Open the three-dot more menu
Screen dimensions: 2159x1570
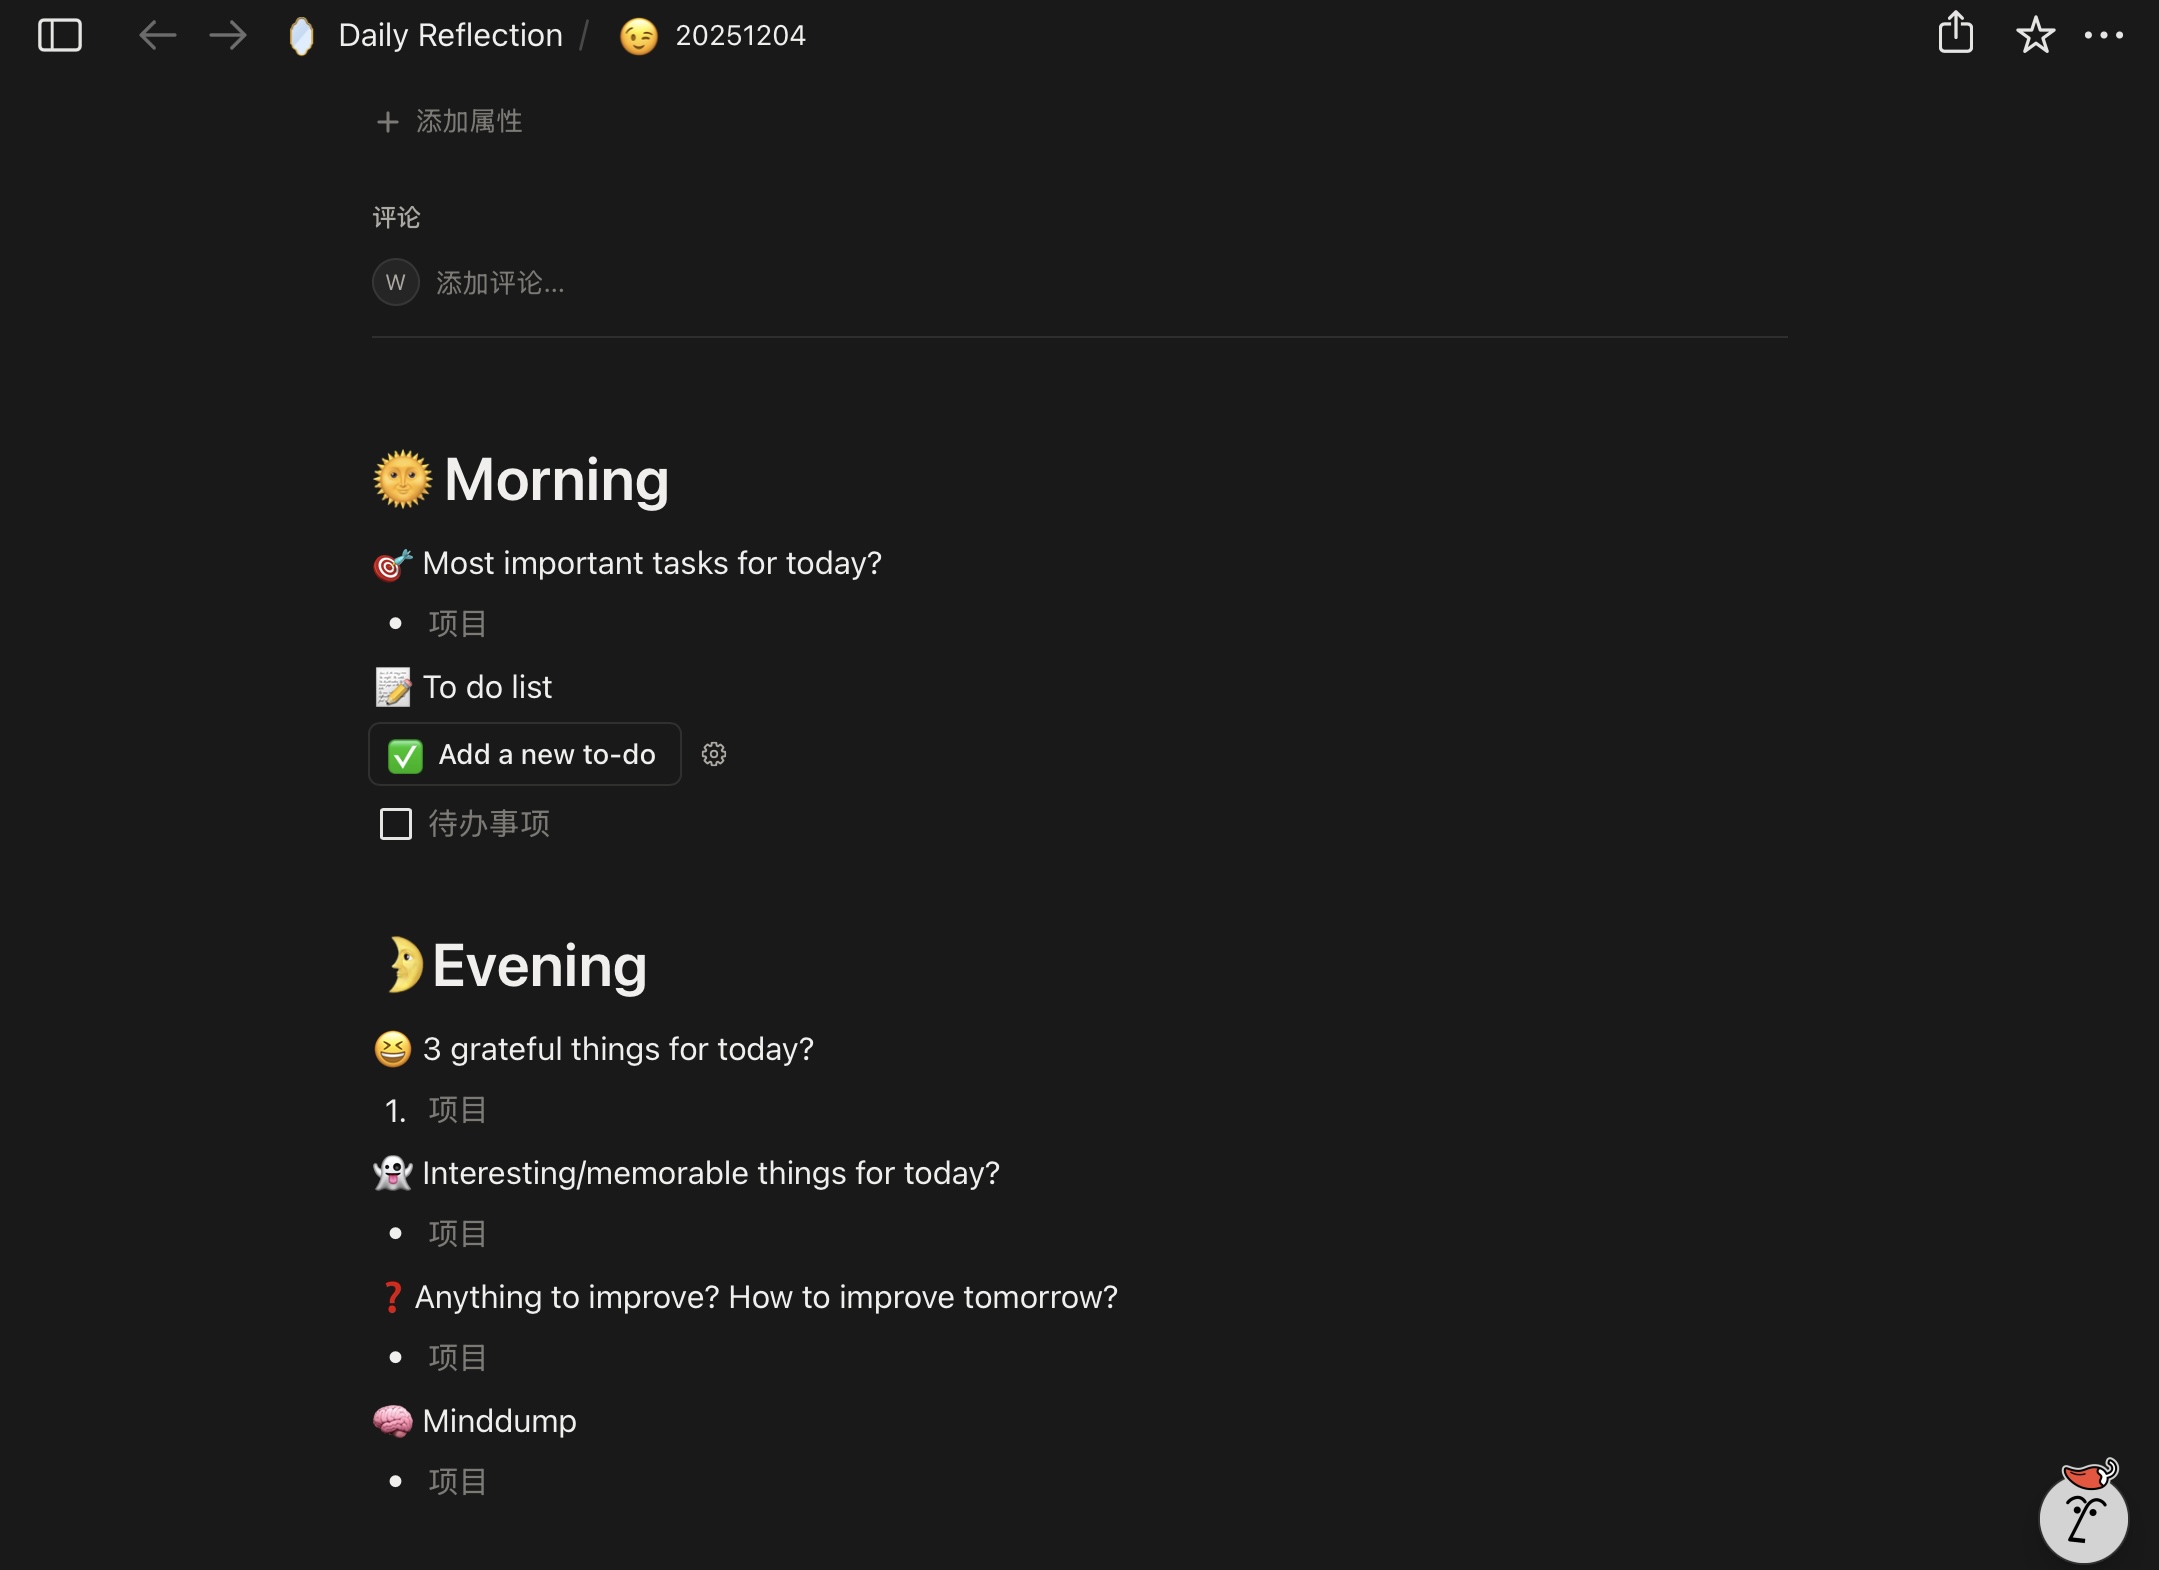2103,36
